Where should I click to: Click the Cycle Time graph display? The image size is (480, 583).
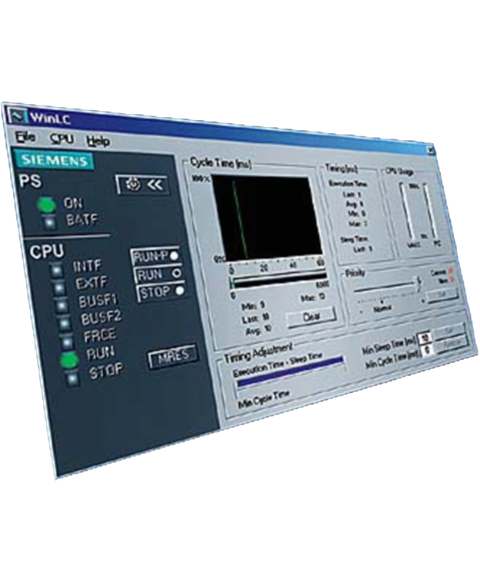tap(266, 218)
